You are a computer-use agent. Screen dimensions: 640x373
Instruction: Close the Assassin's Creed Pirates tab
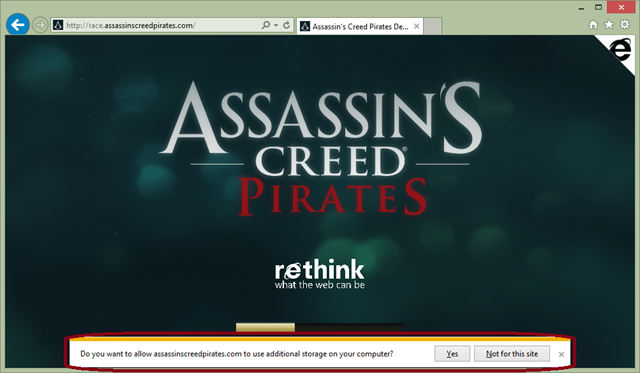click(416, 27)
